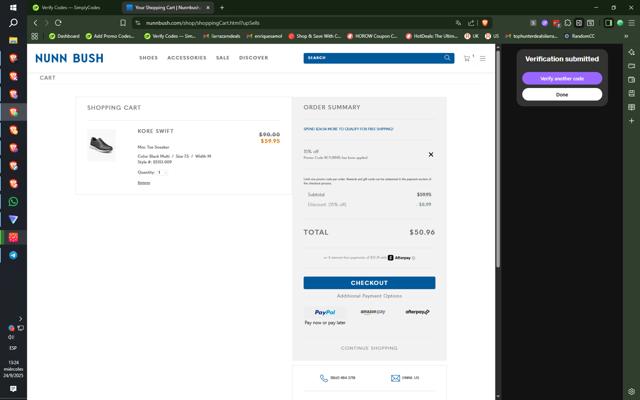Expand the hidden tray icons chevron
Screen dimensions: 640x400
pyautogui.click(x=20, y=318)
